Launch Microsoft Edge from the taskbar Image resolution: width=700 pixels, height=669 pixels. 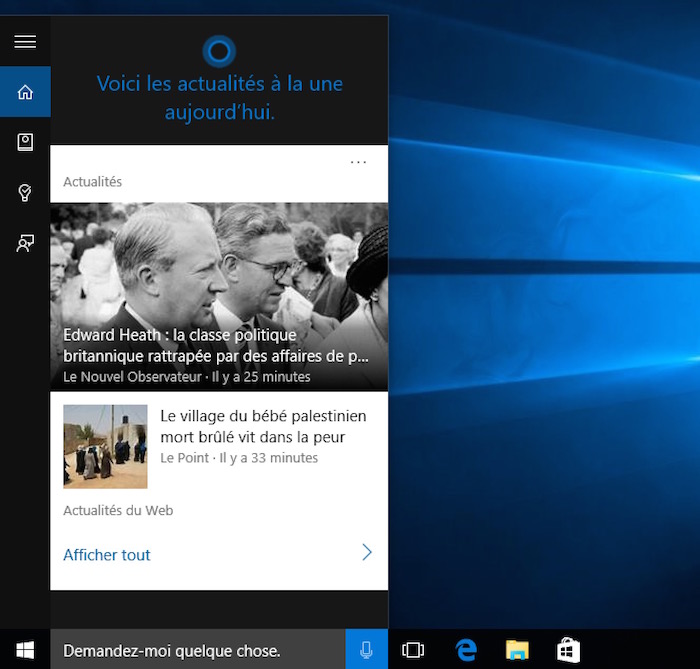pyautogui.click(x=466, y=650)
